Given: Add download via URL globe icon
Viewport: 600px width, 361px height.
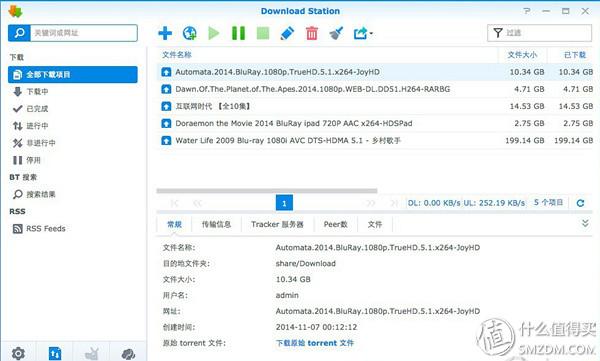Looking at the screenshot, I should tap(189, 33).
